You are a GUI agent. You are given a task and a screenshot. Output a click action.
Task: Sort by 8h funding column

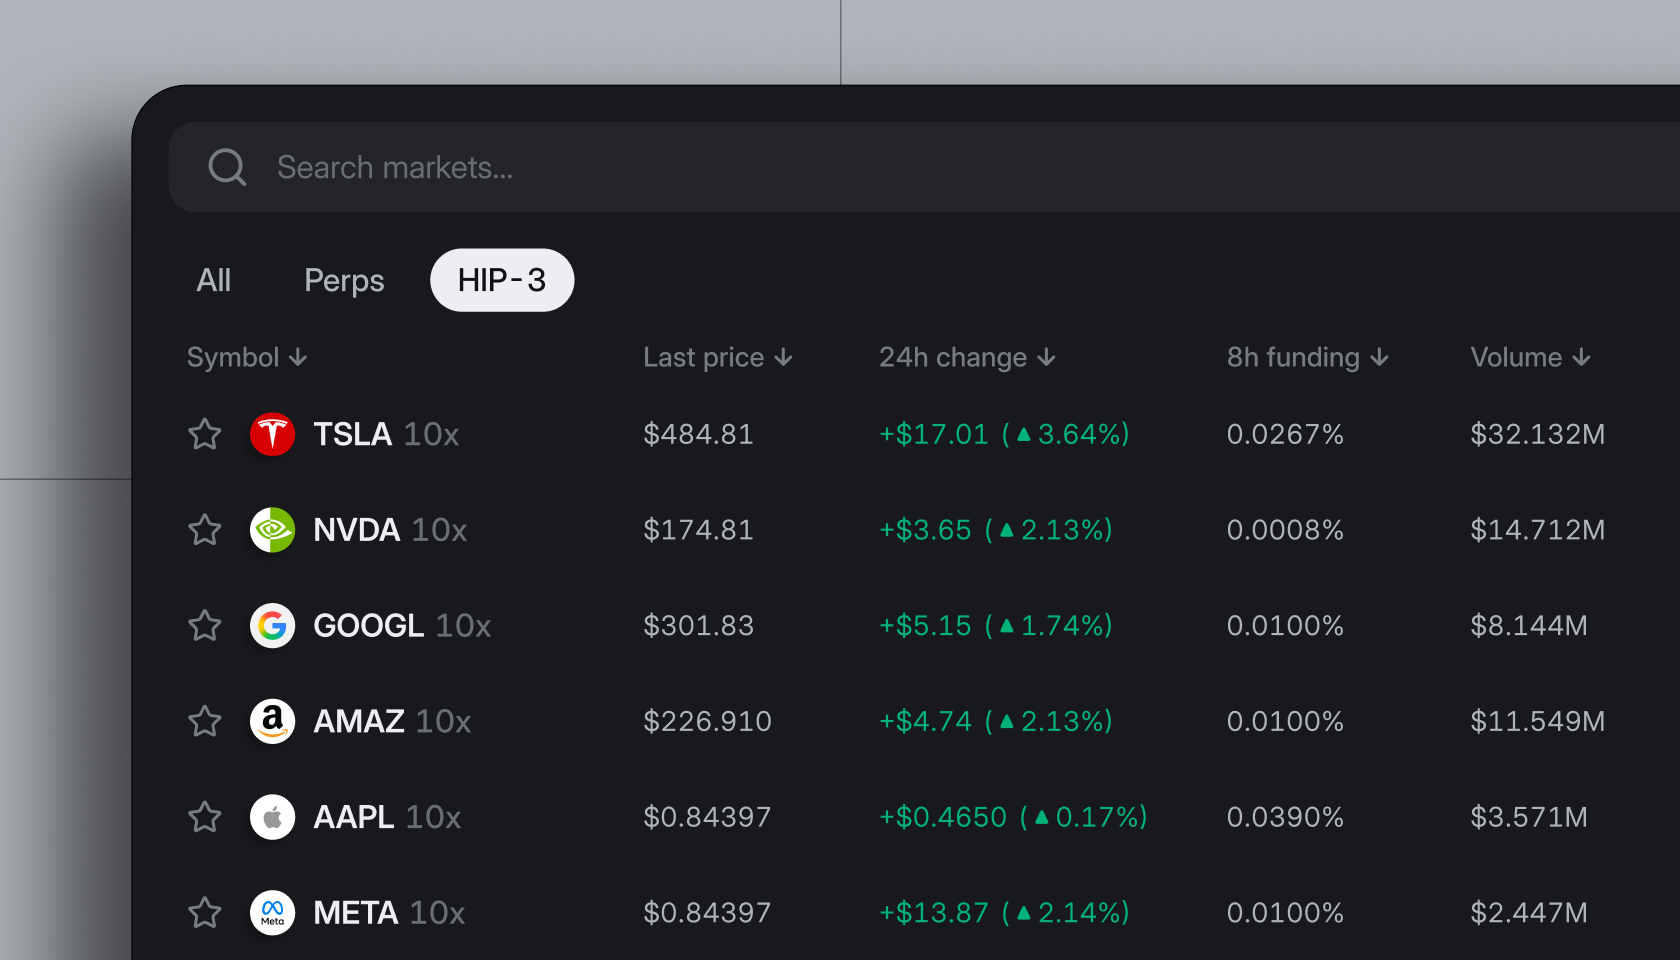tap(1308, 357)
